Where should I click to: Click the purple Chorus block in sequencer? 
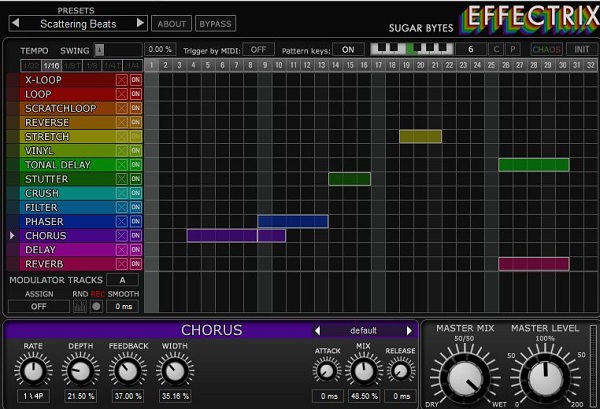(x=222, y=236)
